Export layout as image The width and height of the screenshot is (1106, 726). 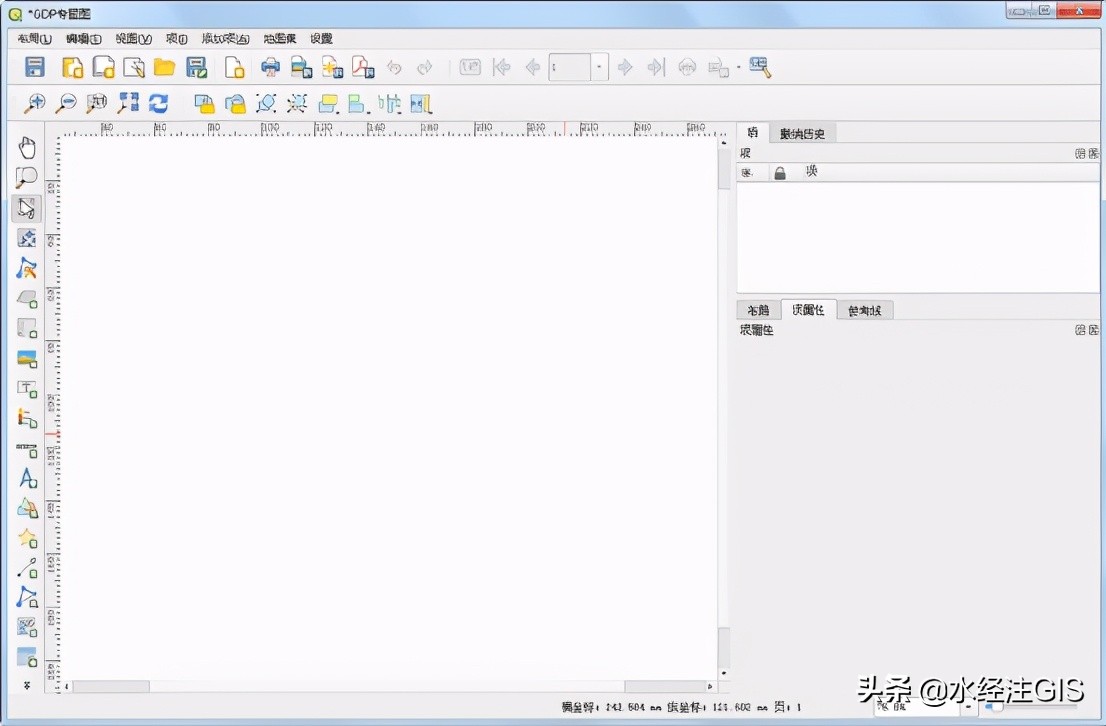coord(301,67)
